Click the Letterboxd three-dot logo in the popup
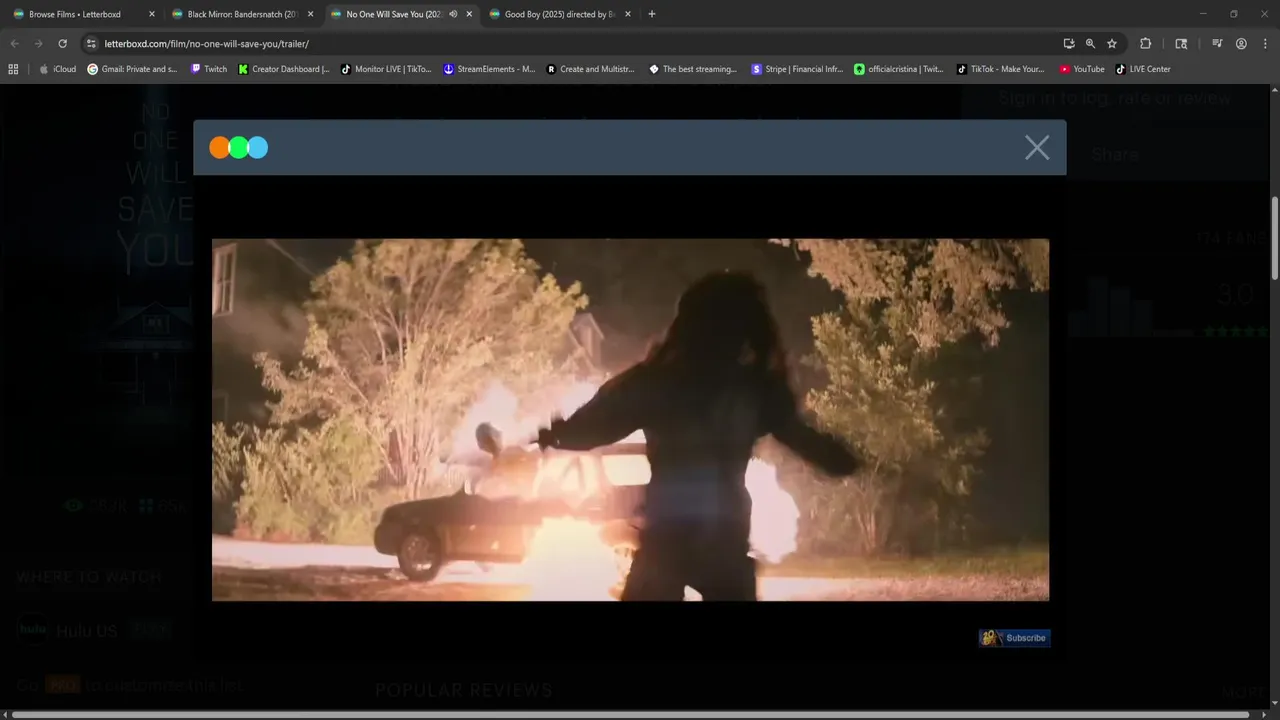 coord(239,148)
